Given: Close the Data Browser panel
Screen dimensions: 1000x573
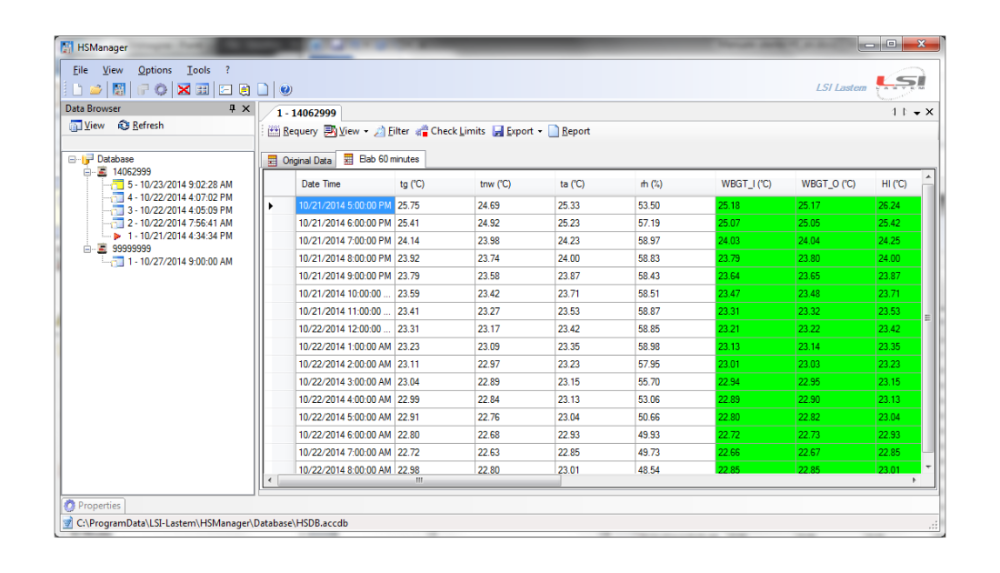Looking at the screenshot, I should pyautogui.click(x=246, y=108).
